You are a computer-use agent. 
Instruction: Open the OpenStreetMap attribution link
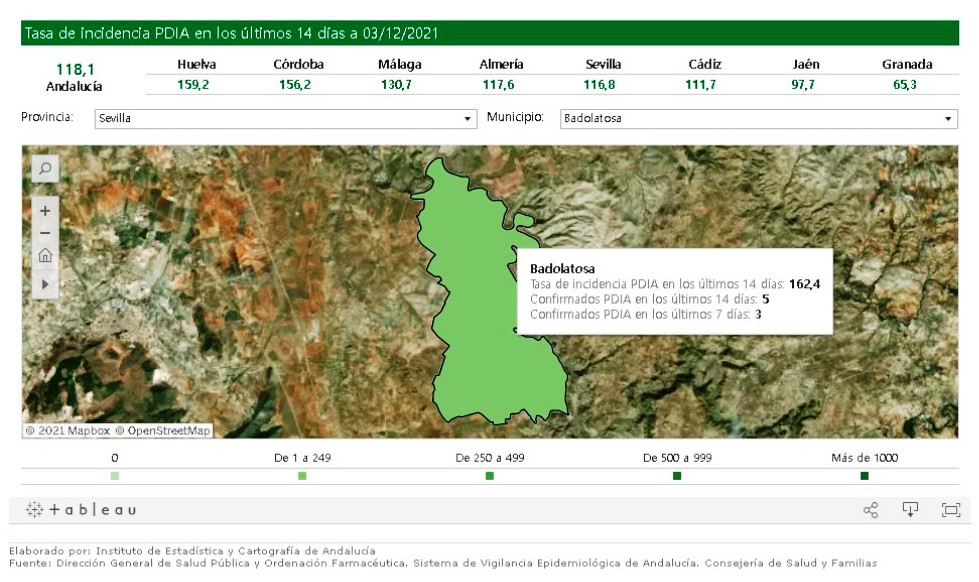point(162,431)
